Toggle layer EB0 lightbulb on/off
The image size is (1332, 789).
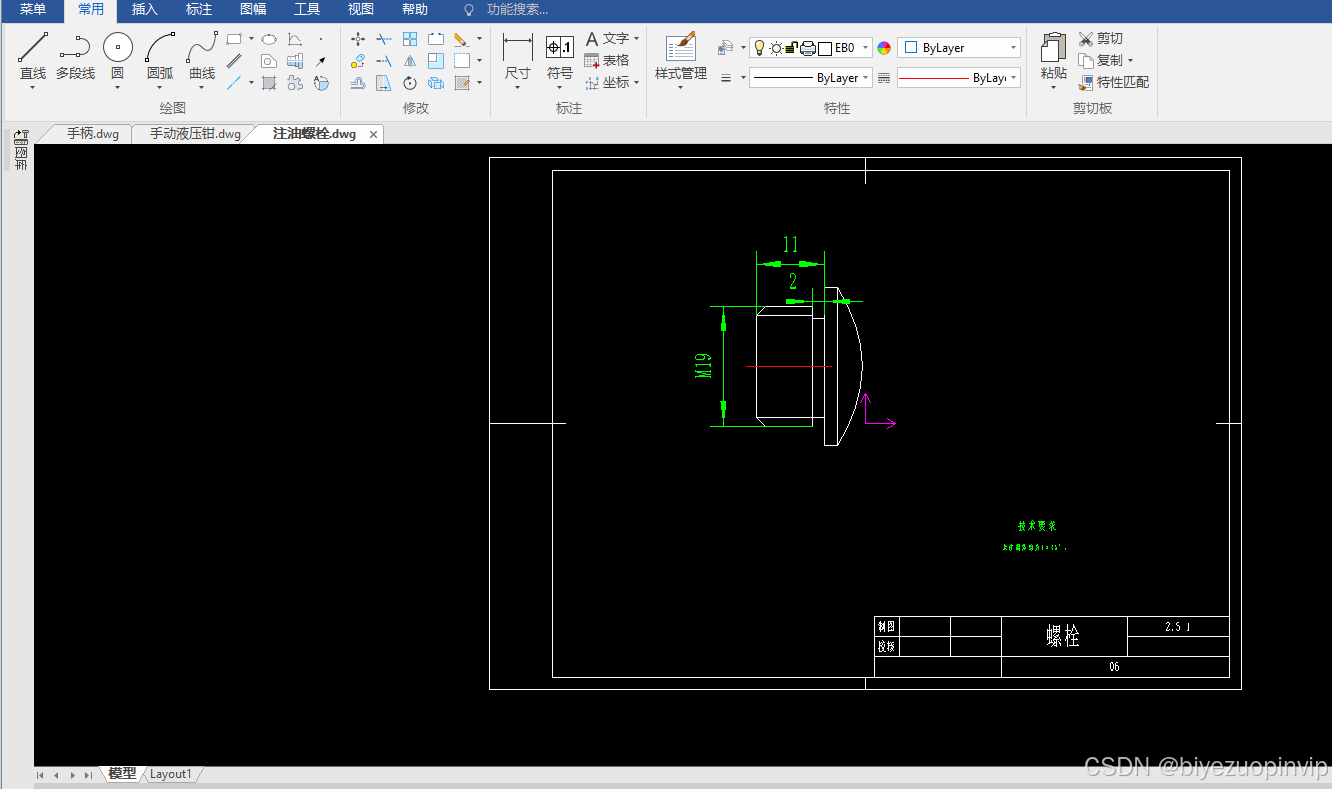tap(759, 48)
